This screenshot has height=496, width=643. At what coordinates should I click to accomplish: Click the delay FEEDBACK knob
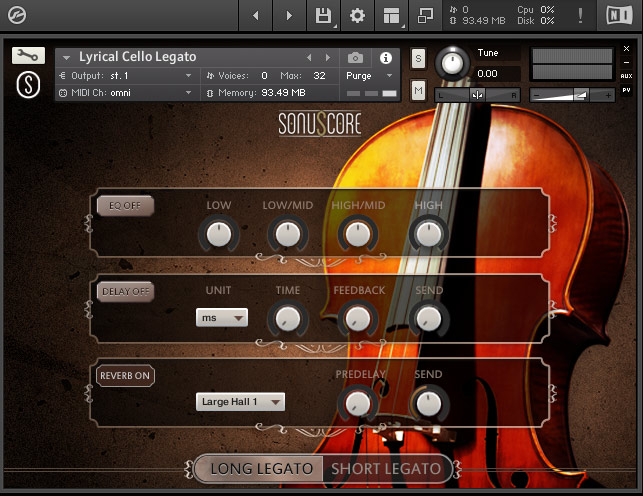tap(358, 319)
